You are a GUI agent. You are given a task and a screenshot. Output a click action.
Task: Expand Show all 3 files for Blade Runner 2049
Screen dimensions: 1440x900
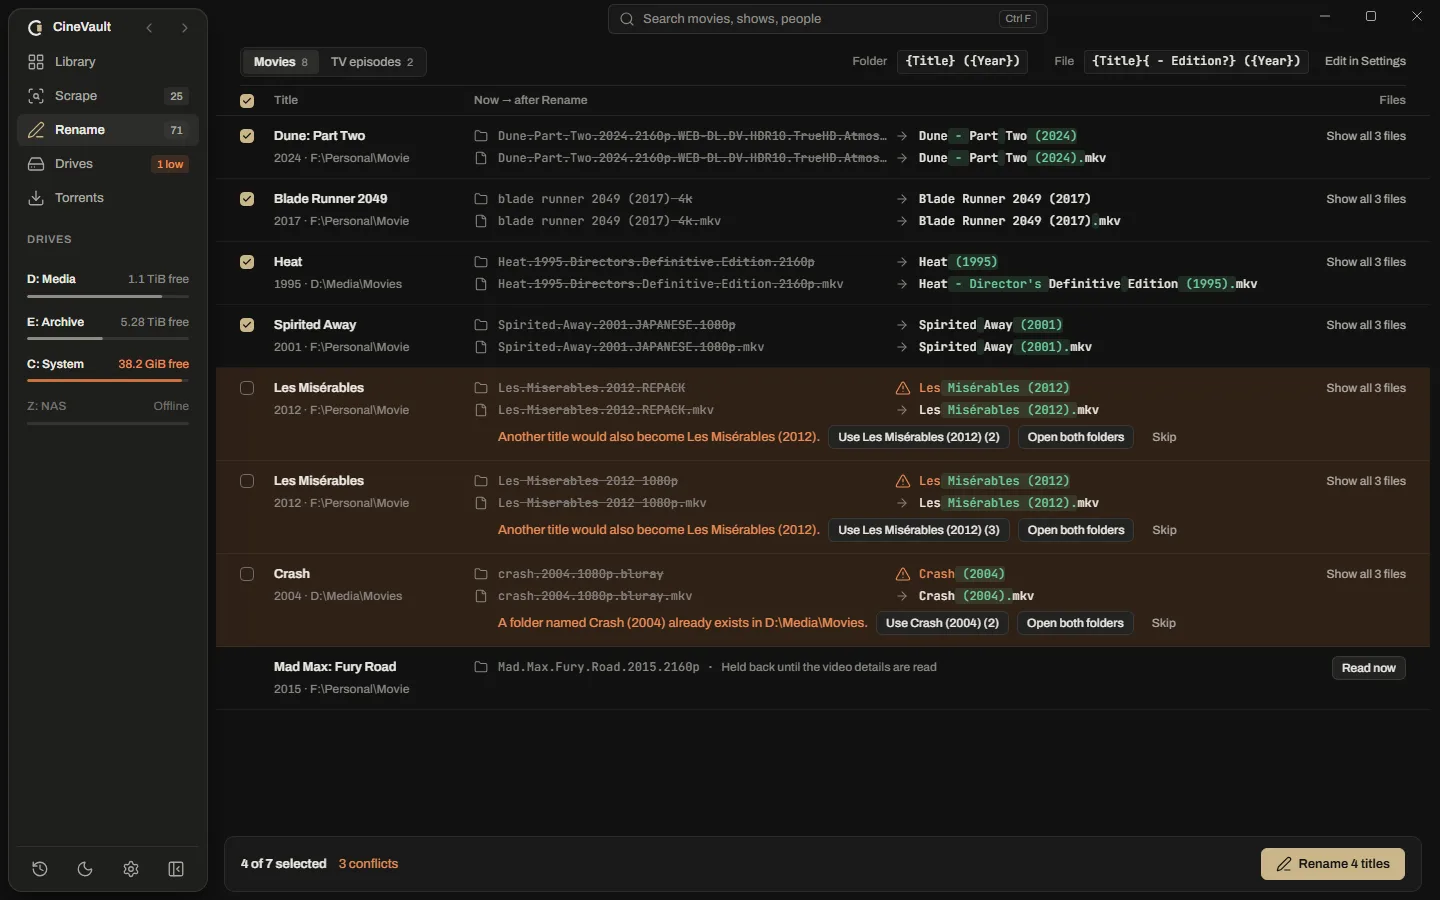1366,199
